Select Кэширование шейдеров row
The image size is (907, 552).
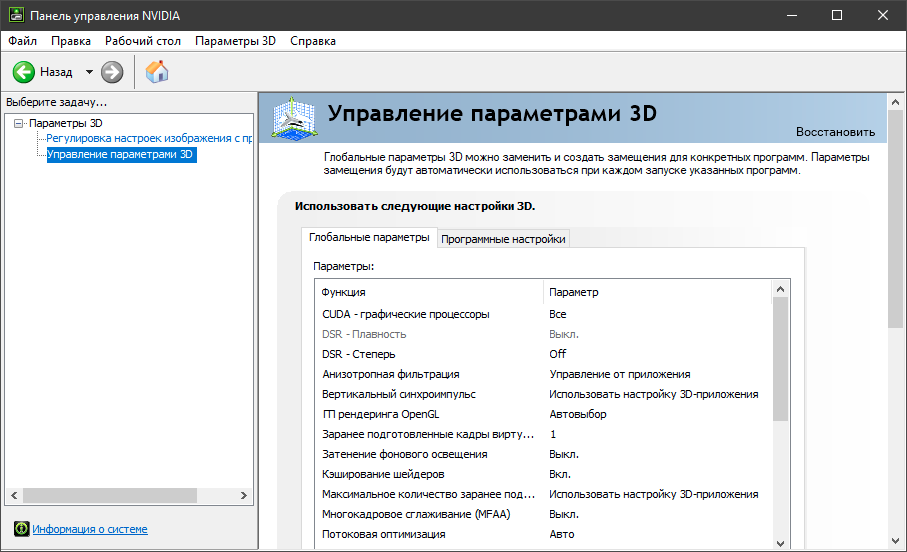pos(543,474)
